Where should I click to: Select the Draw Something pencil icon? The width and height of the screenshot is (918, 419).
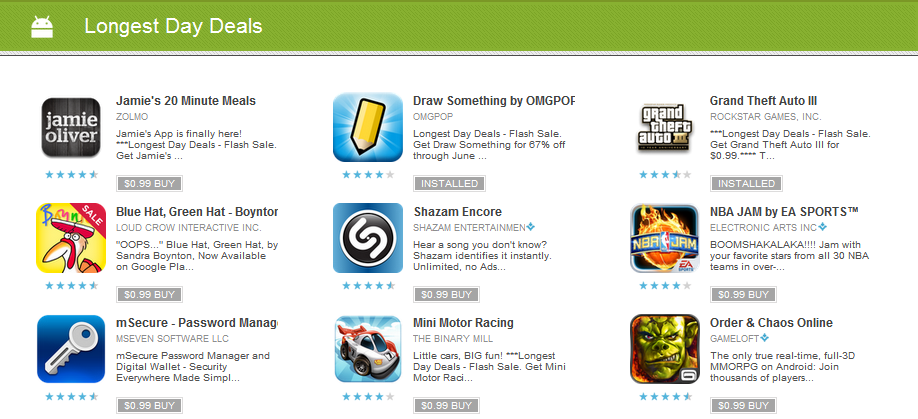coord(368,127)
